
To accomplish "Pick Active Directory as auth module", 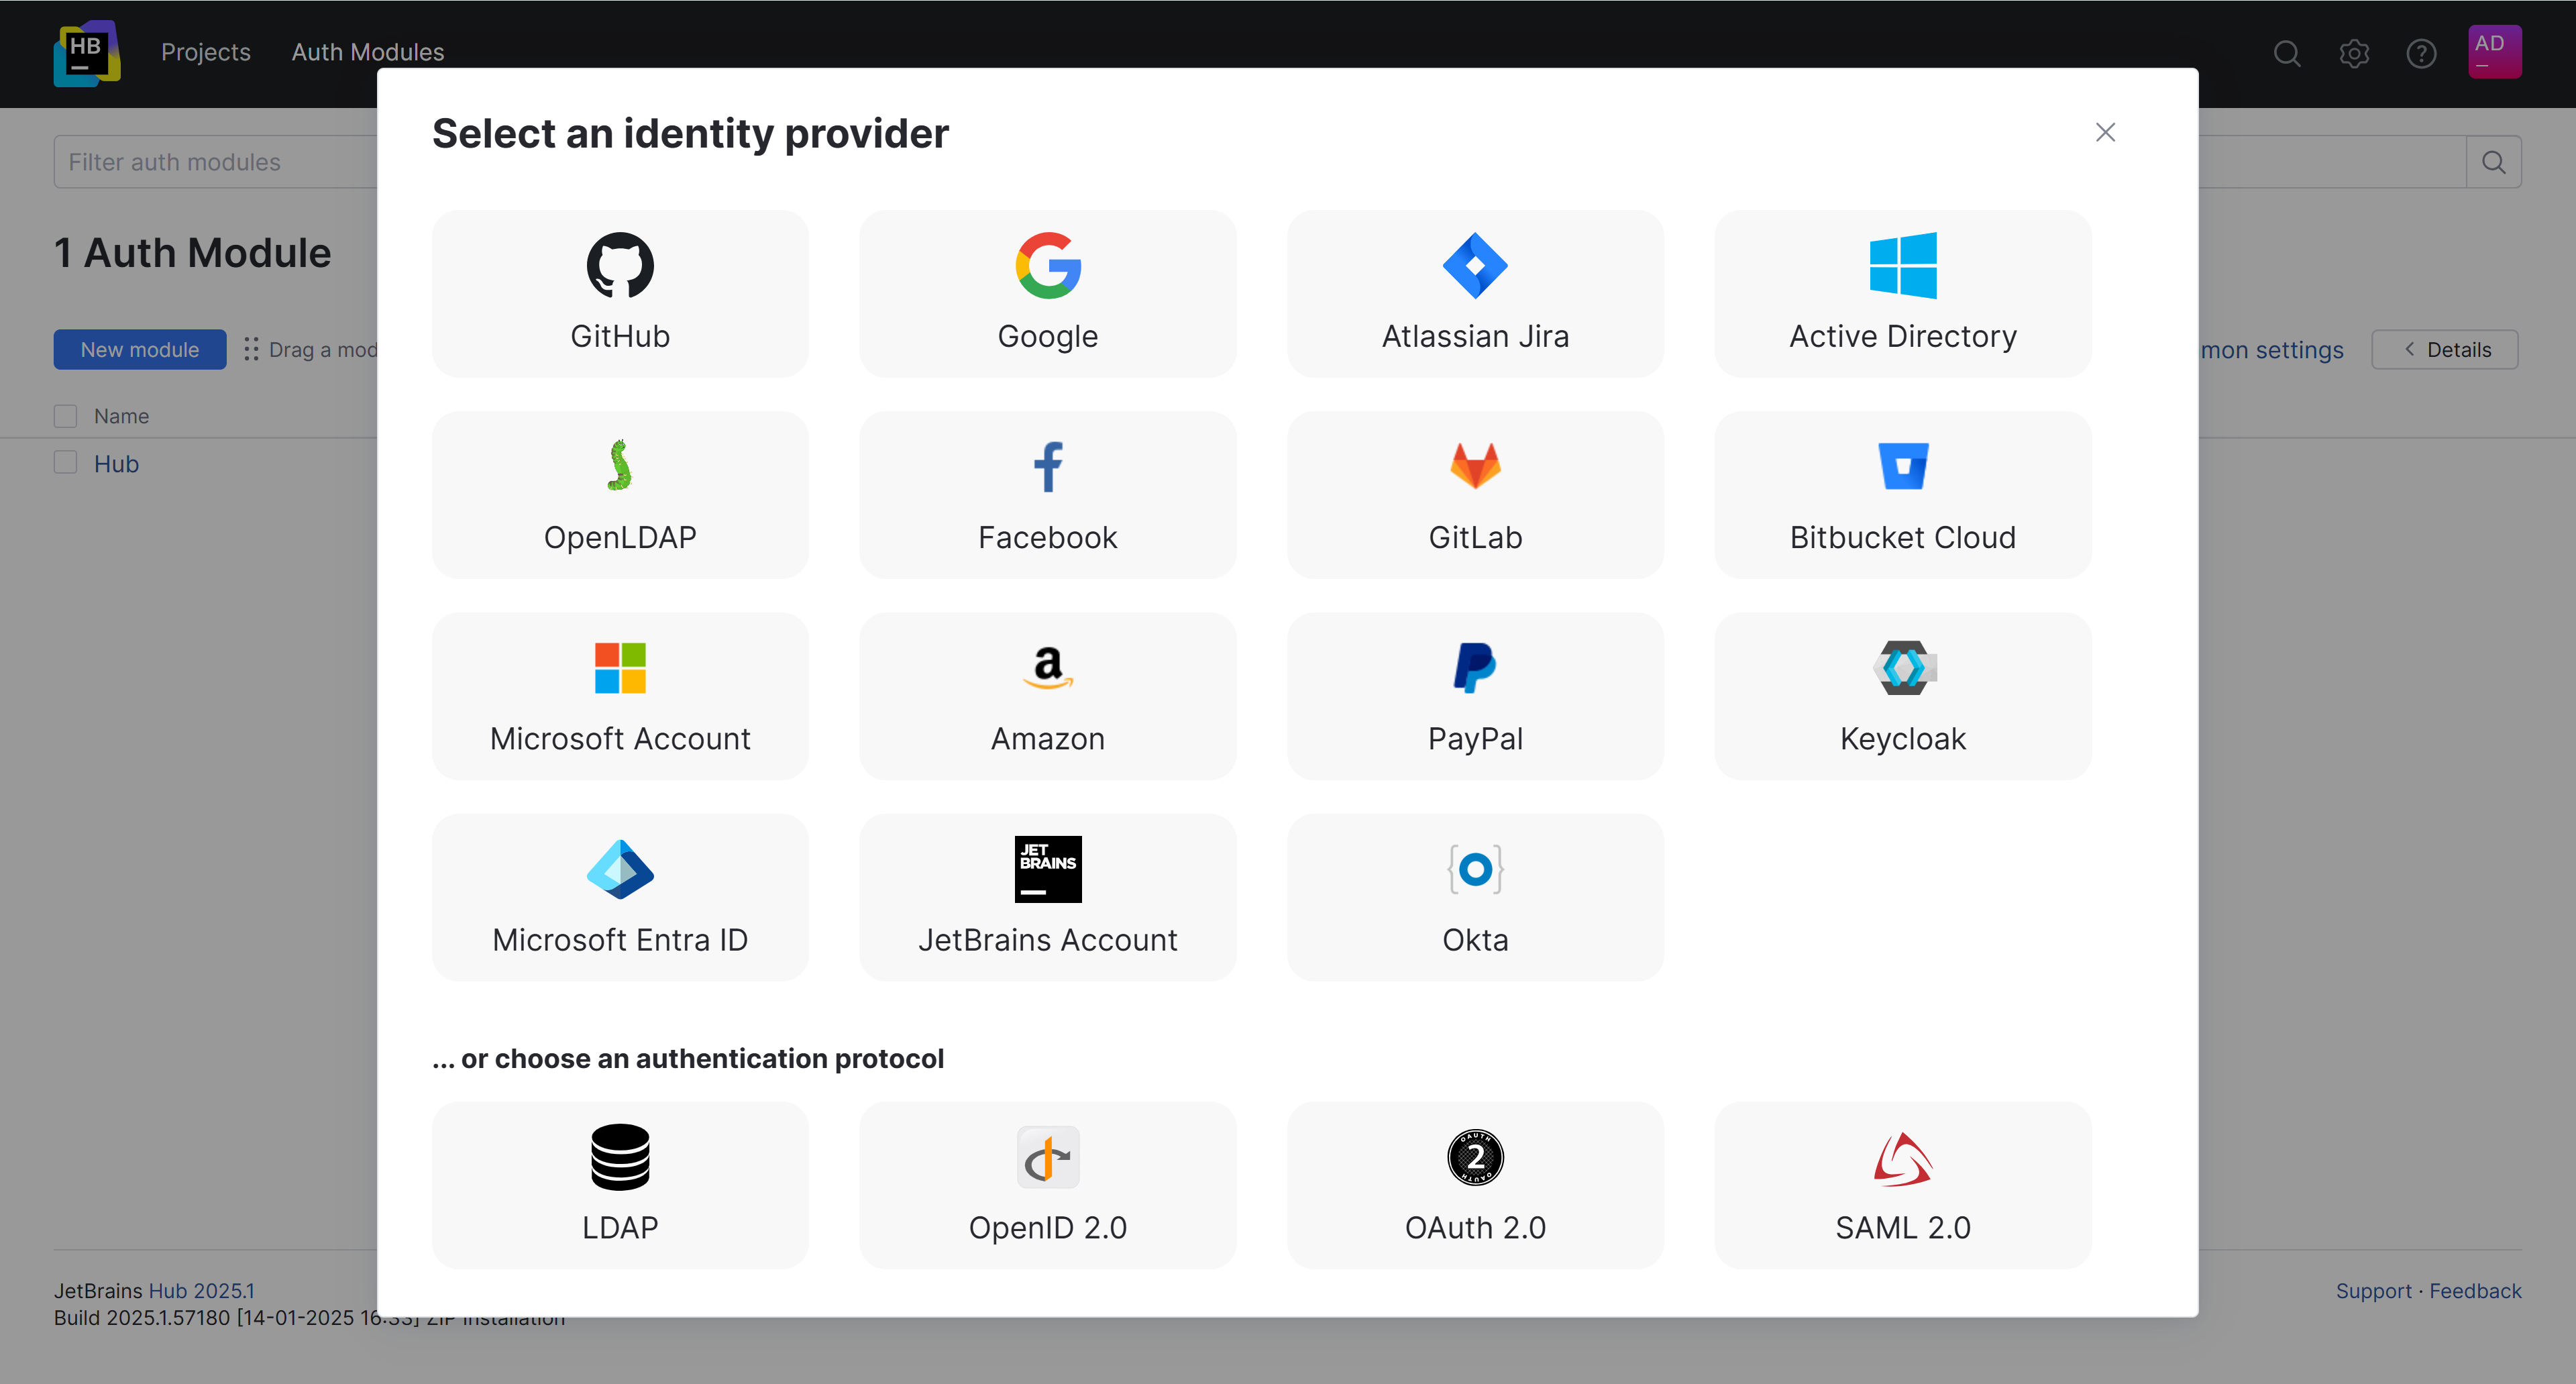I will pyautogui.click(x=1901, y=293).
